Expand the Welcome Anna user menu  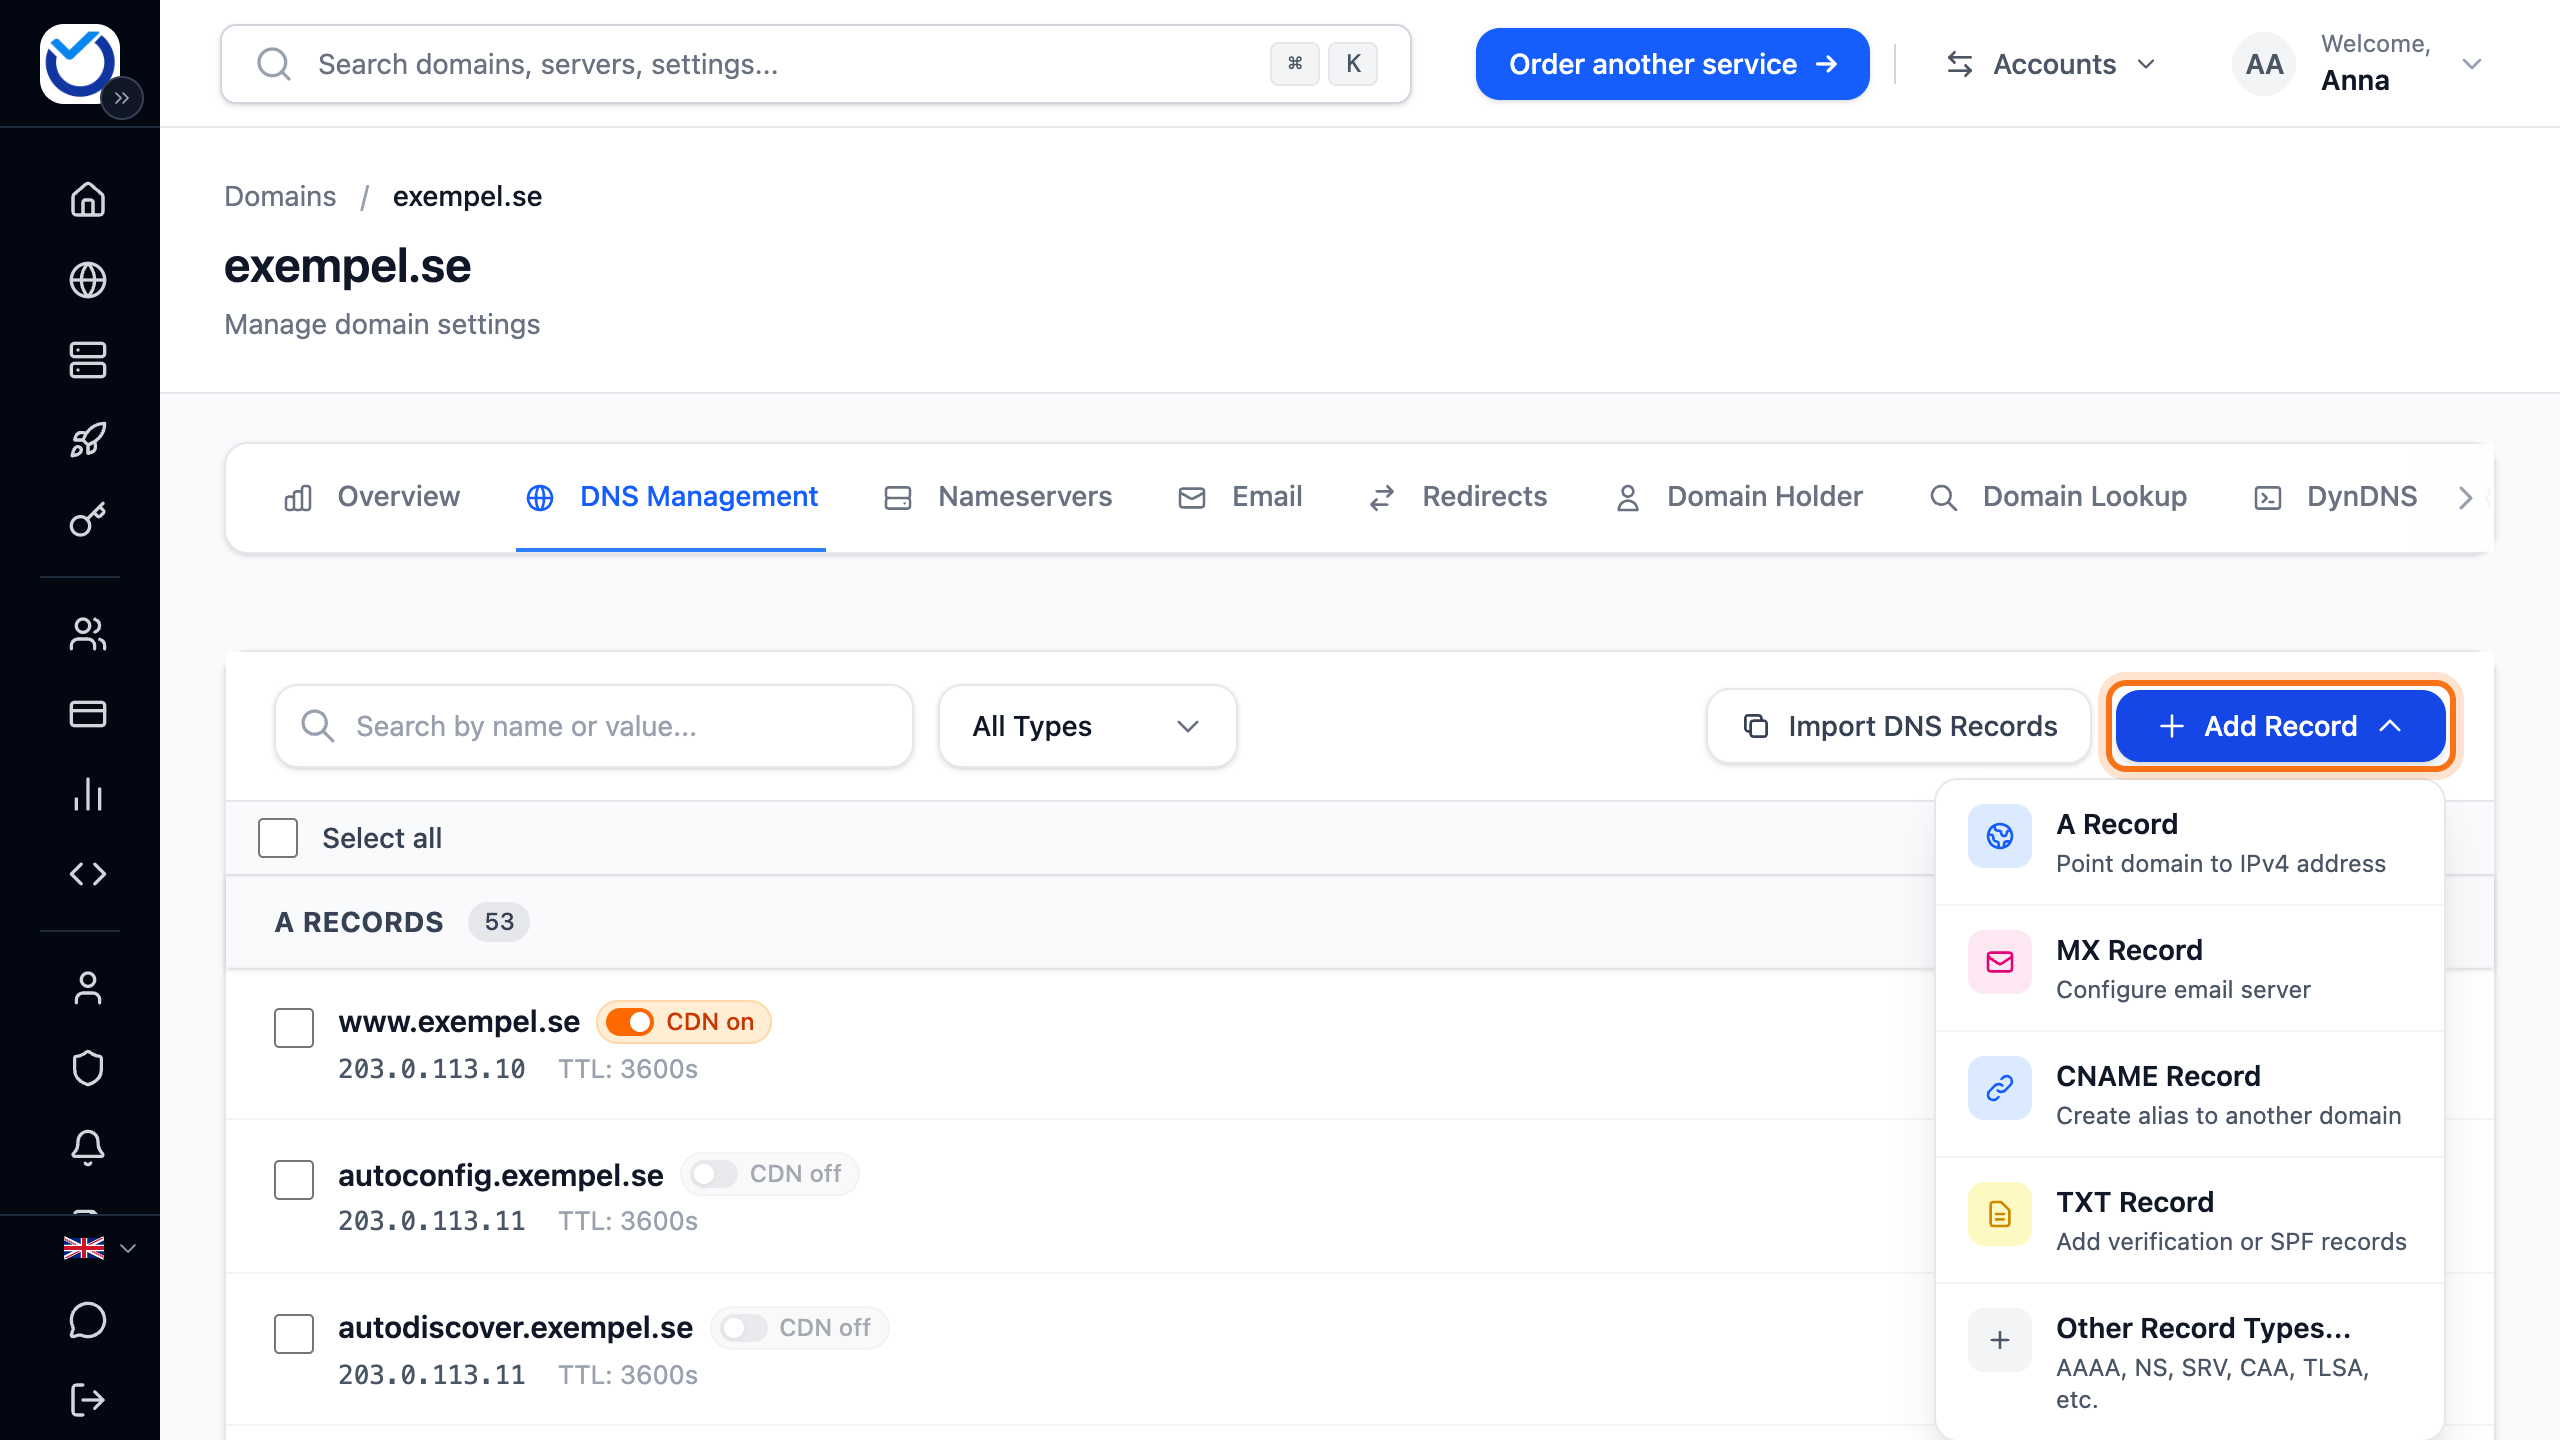(x=2358, y=64)
